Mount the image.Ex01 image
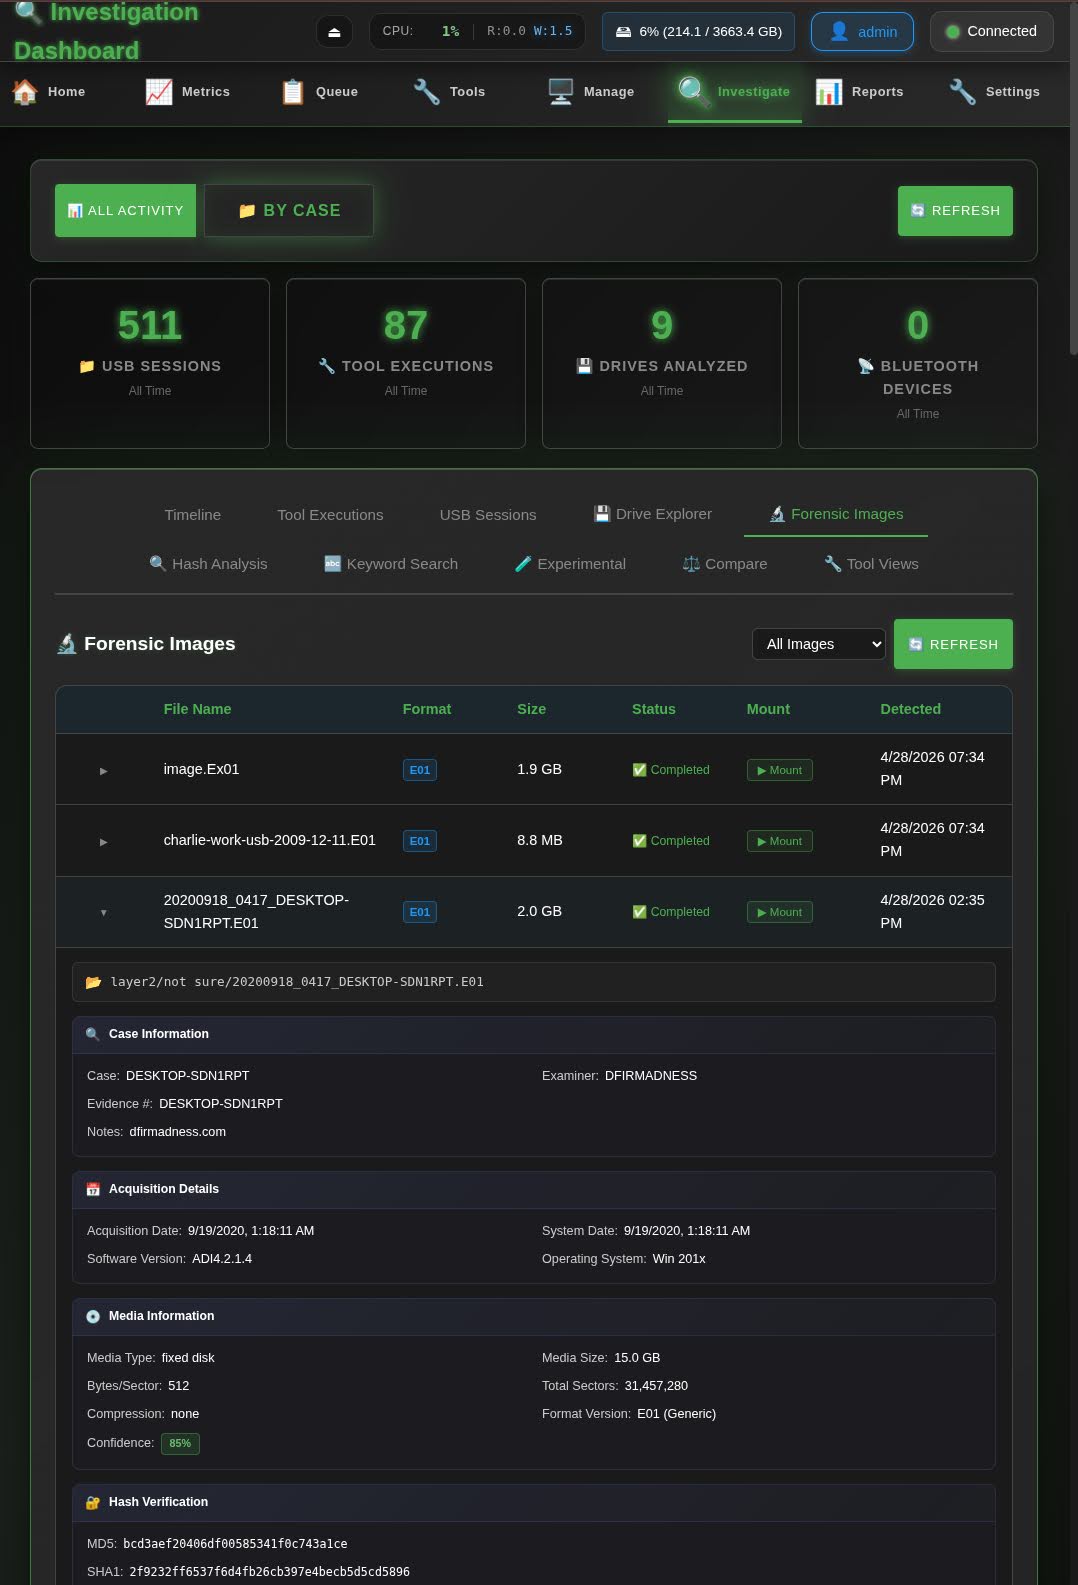This screenshot has width=1078, height=1585. point(779,770)
